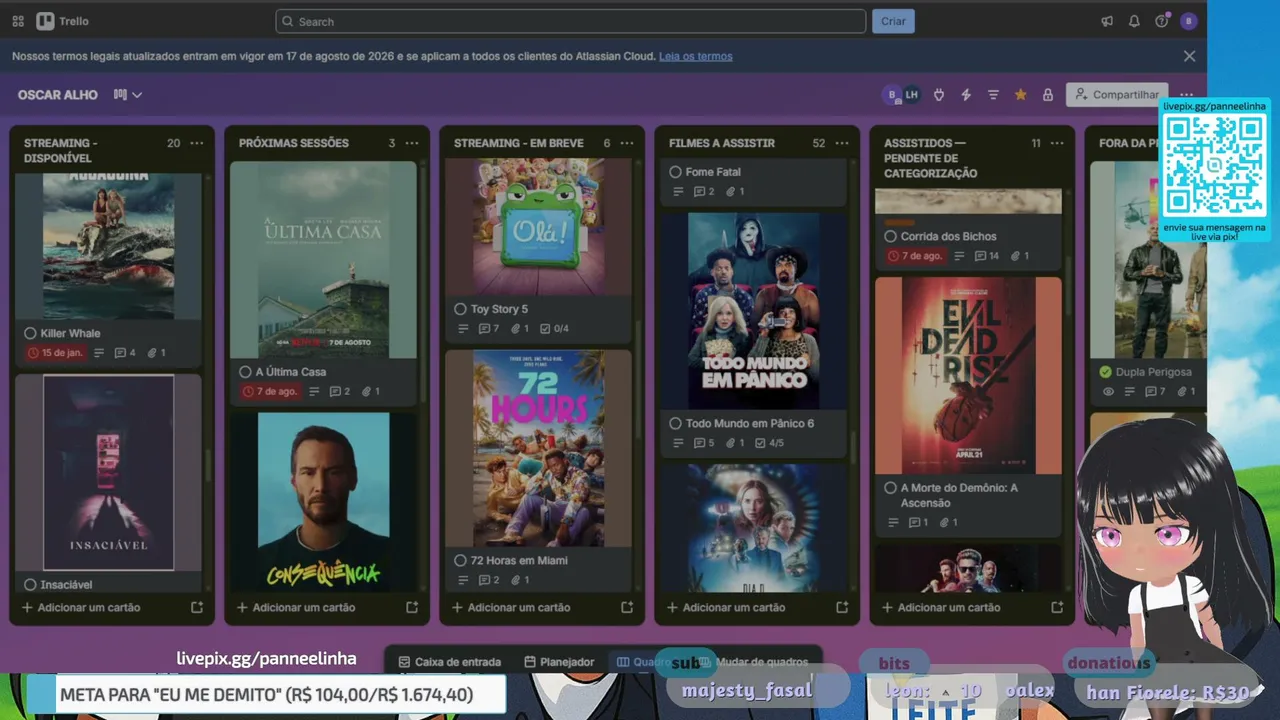Click the search field
The image size is (1280, 720).
[570, 21]
